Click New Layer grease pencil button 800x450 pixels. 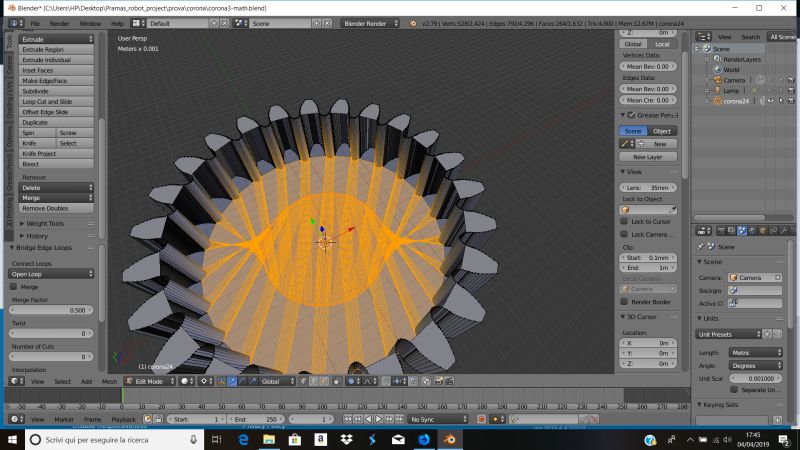tap(648, 157)
